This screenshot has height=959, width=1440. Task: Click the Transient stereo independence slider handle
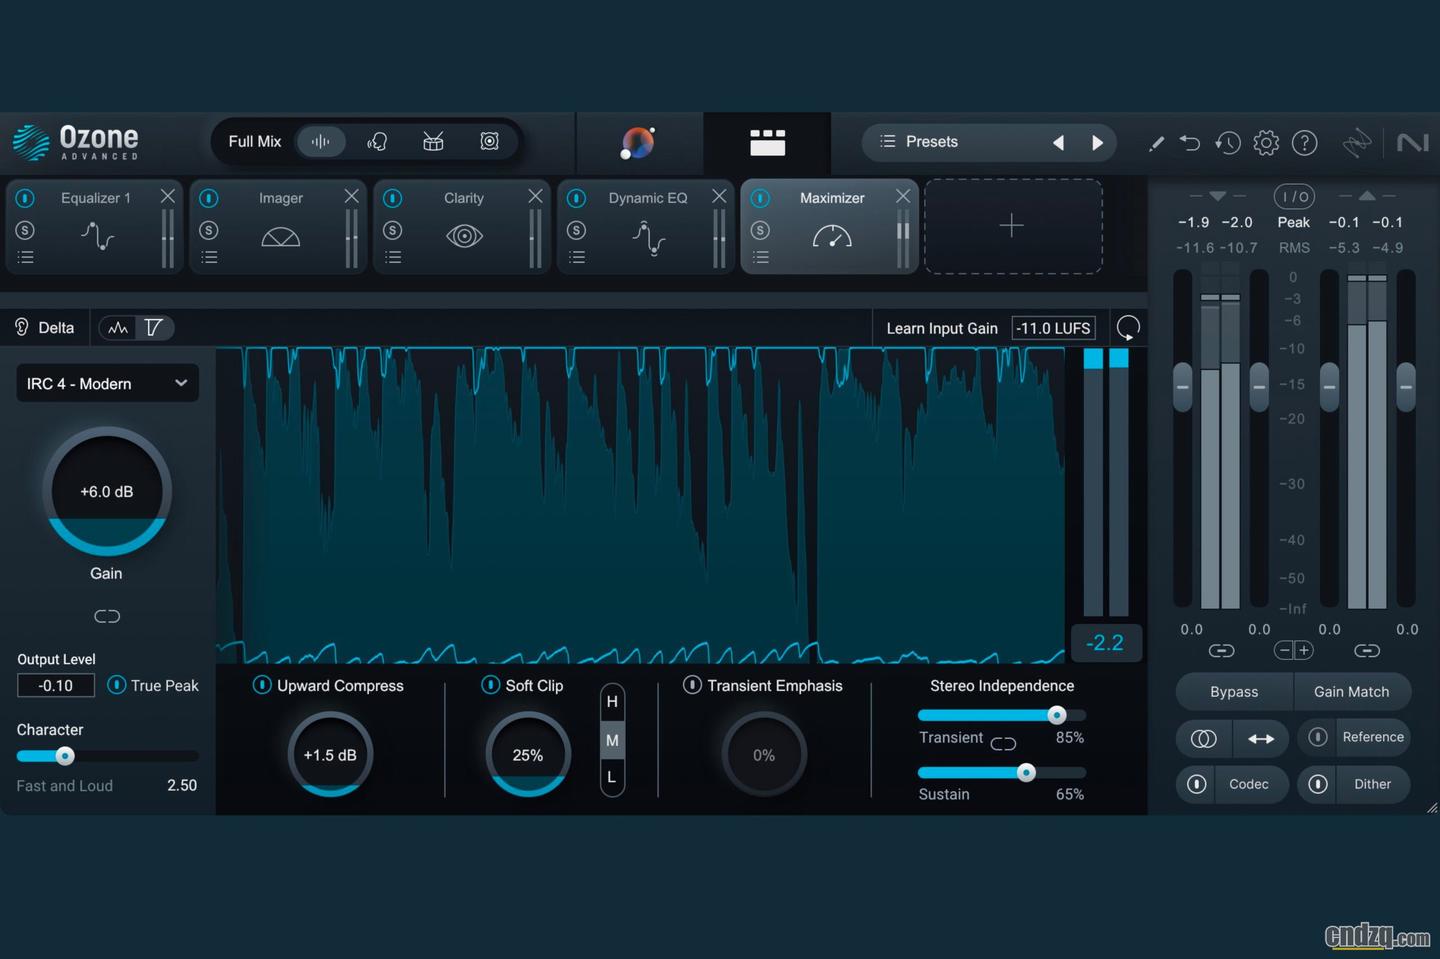[x=1056, y=714]
